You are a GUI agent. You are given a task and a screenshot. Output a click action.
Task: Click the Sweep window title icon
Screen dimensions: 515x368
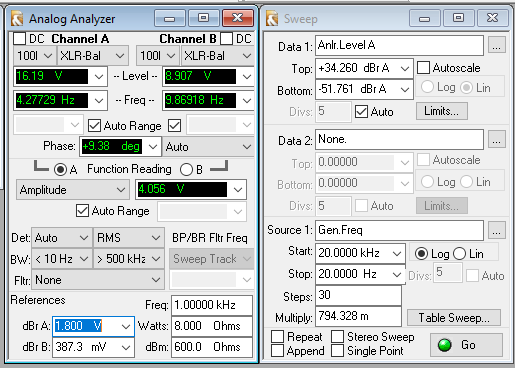pos(272,19)
